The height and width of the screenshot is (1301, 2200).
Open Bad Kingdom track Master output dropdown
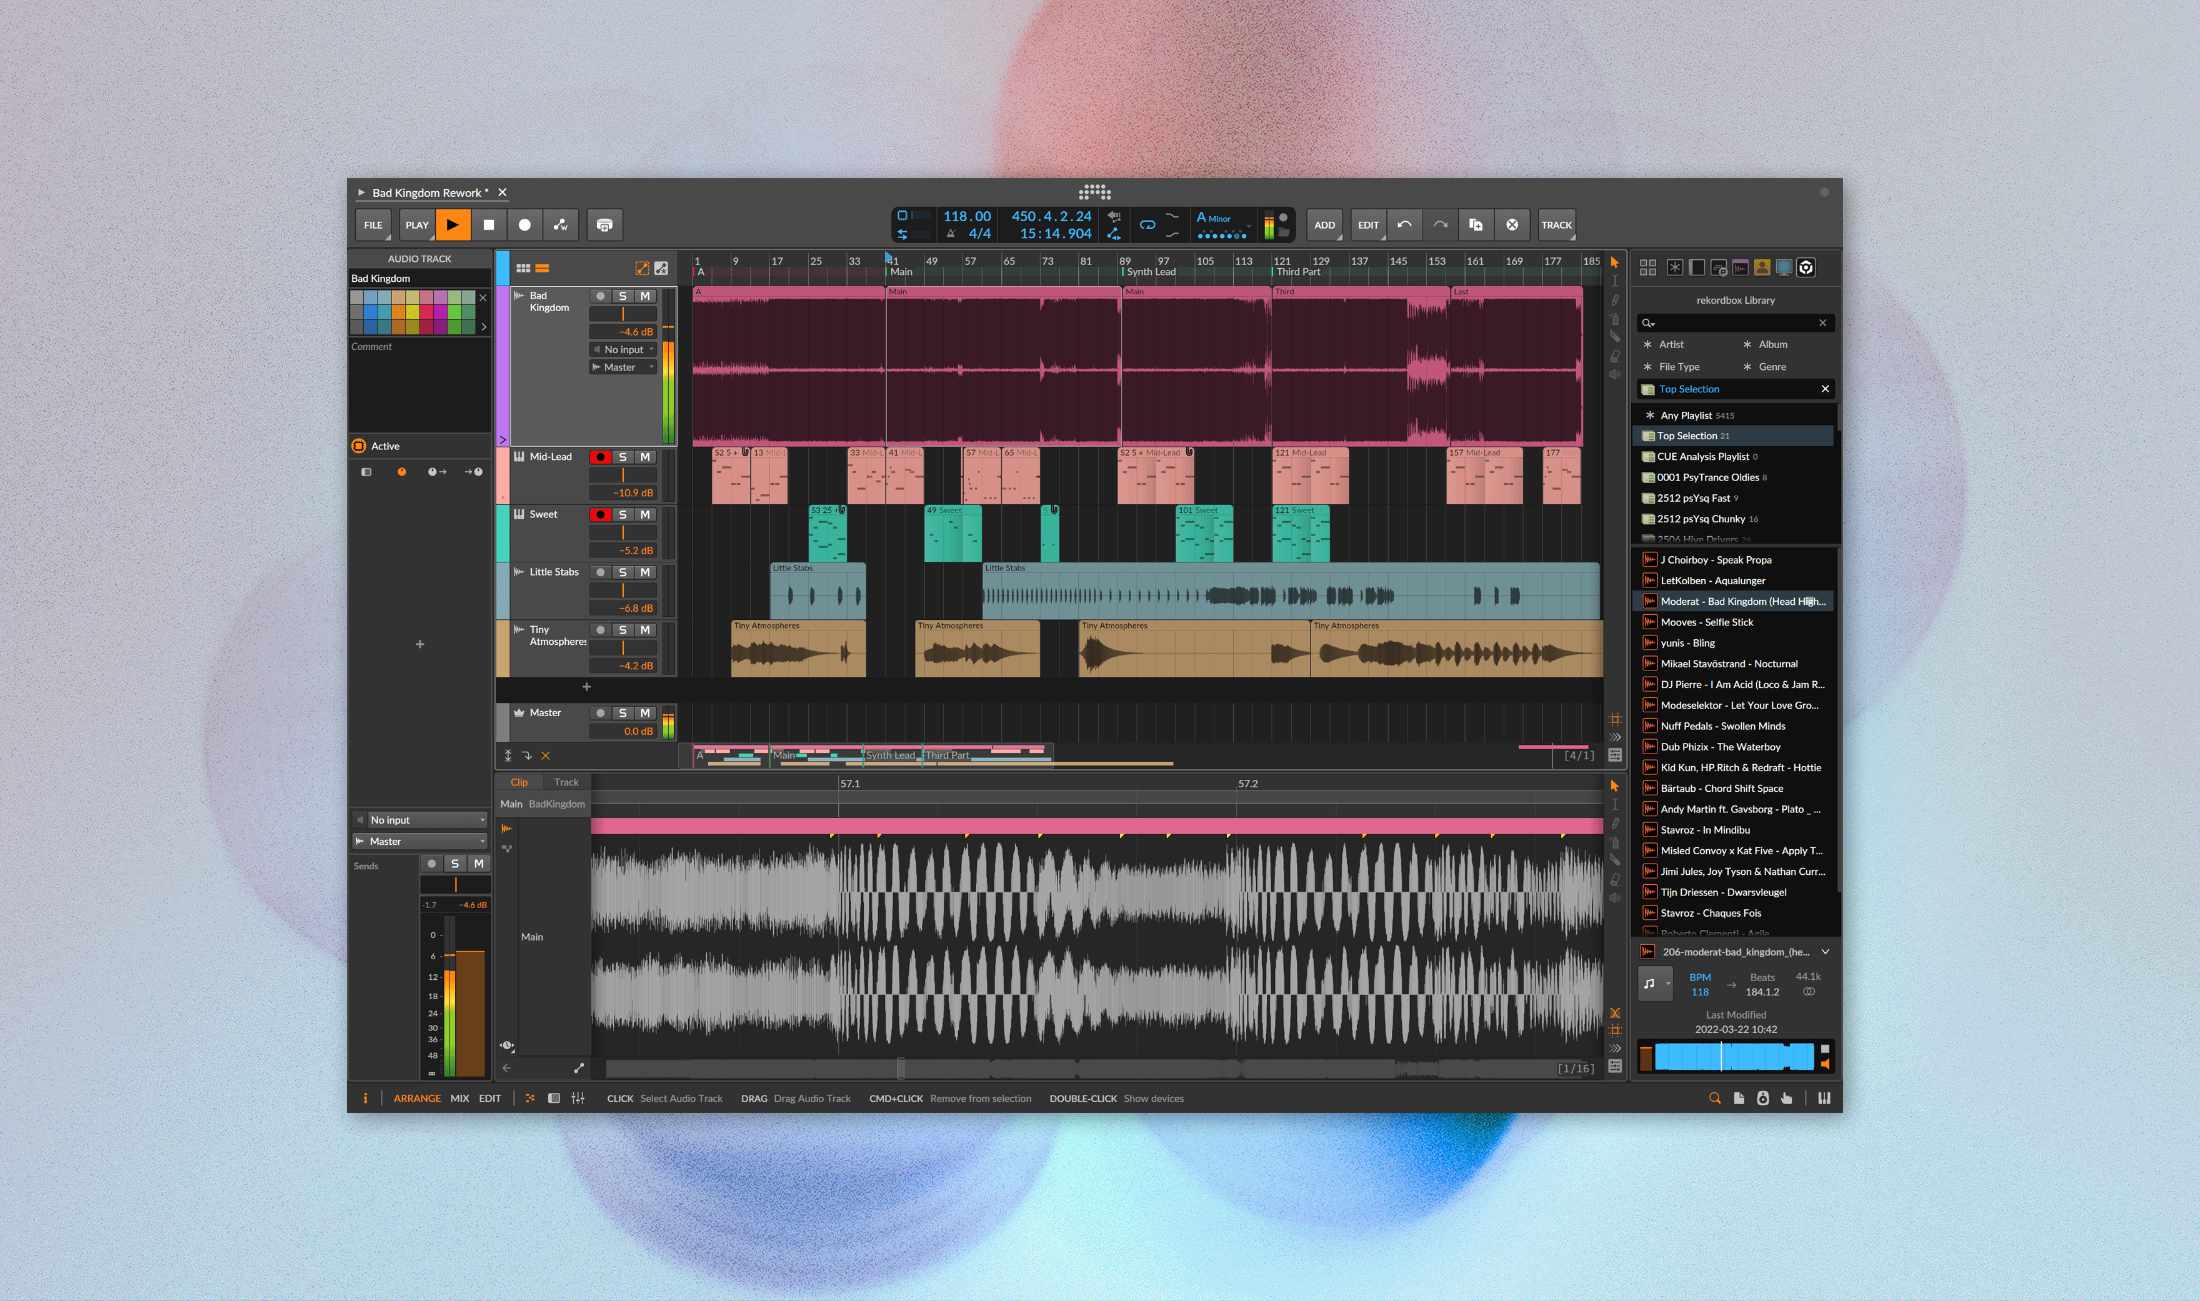pos(623,368)
